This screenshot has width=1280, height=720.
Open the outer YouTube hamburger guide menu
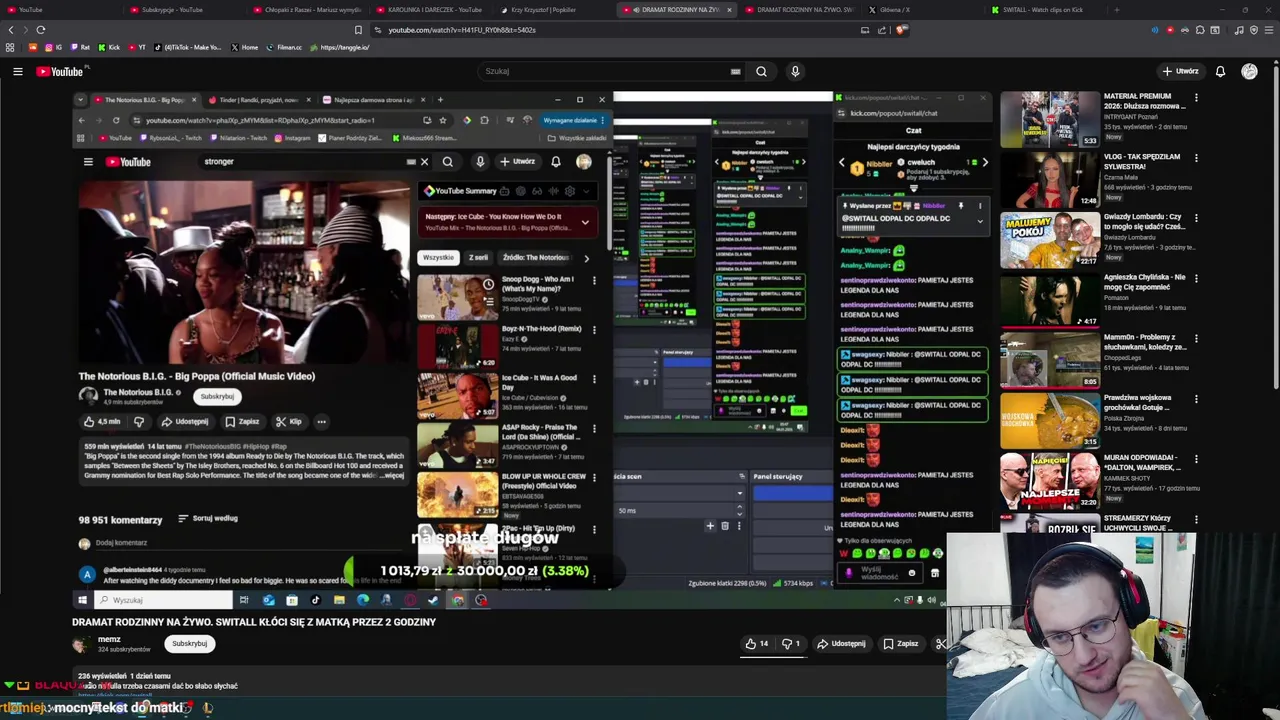pyautogui.click(x=17, y=71)
